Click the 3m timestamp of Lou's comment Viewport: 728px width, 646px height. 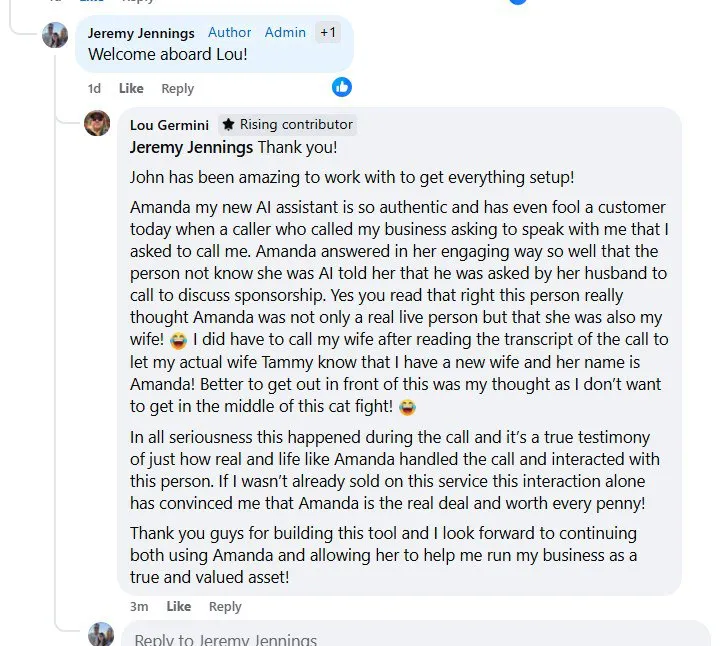[x=139, y=607]
